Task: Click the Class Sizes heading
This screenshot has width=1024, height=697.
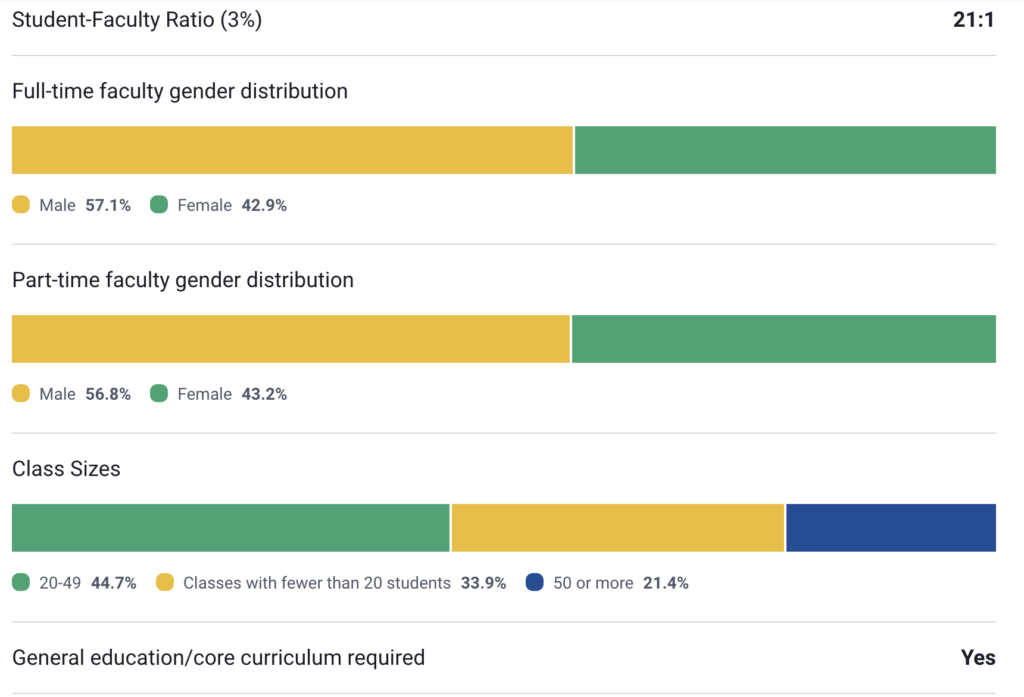Action: pyautogui.click(x=66, y=468)
